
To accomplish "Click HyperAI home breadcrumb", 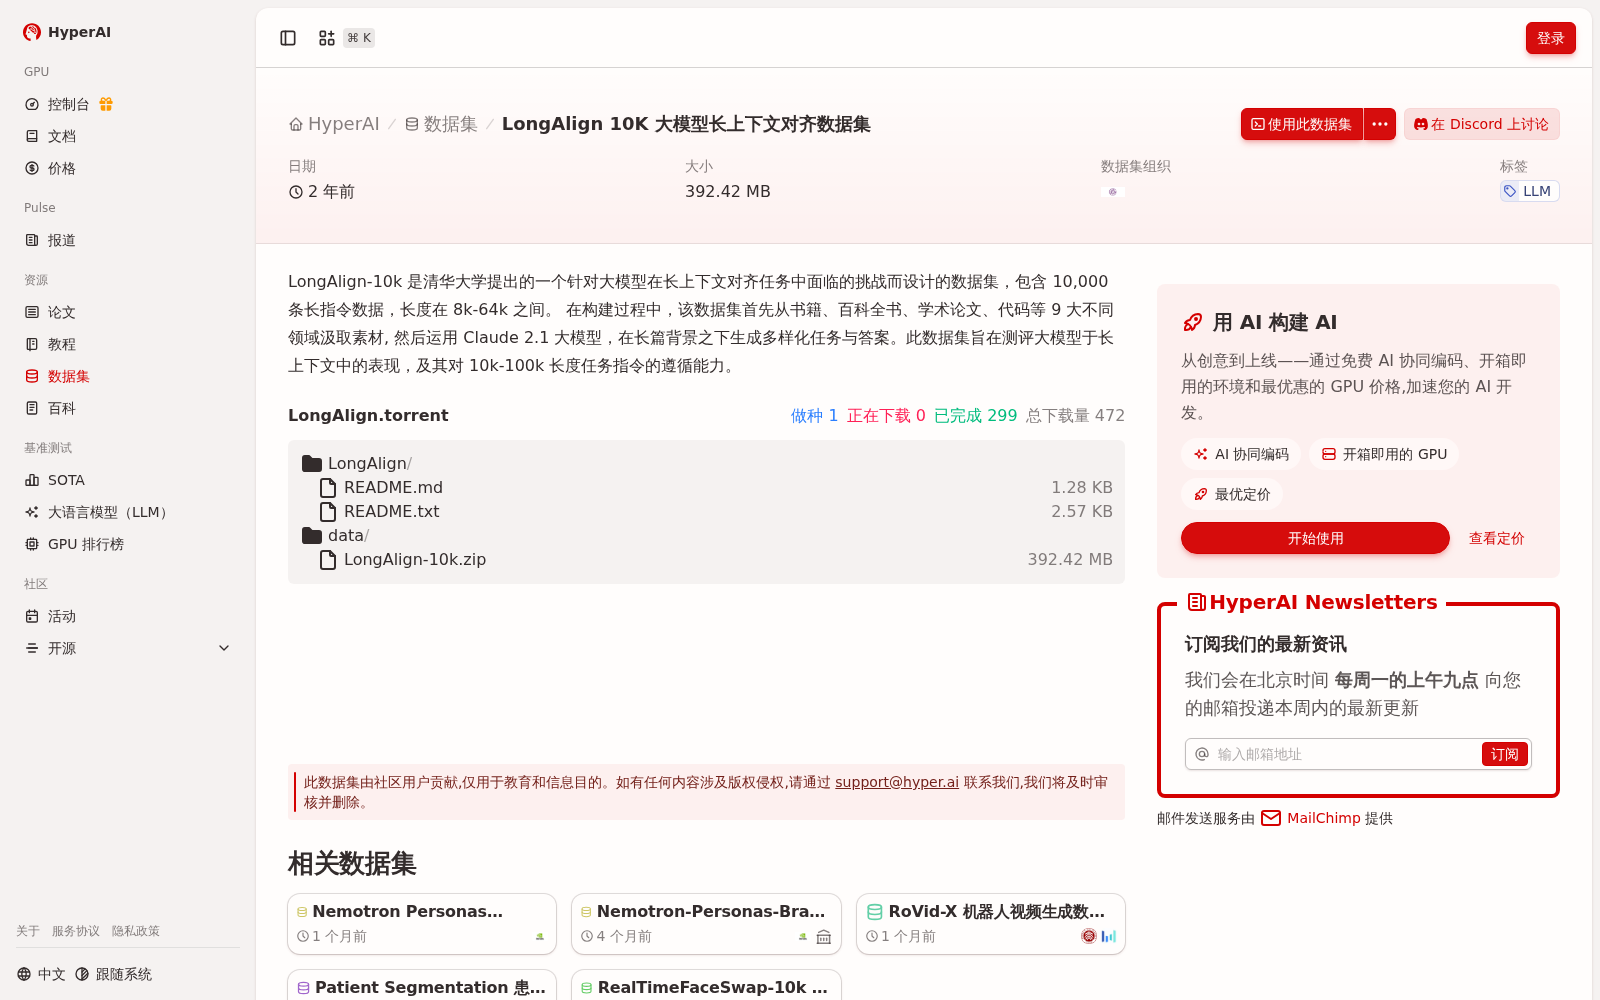I will (x=334, y=124).
